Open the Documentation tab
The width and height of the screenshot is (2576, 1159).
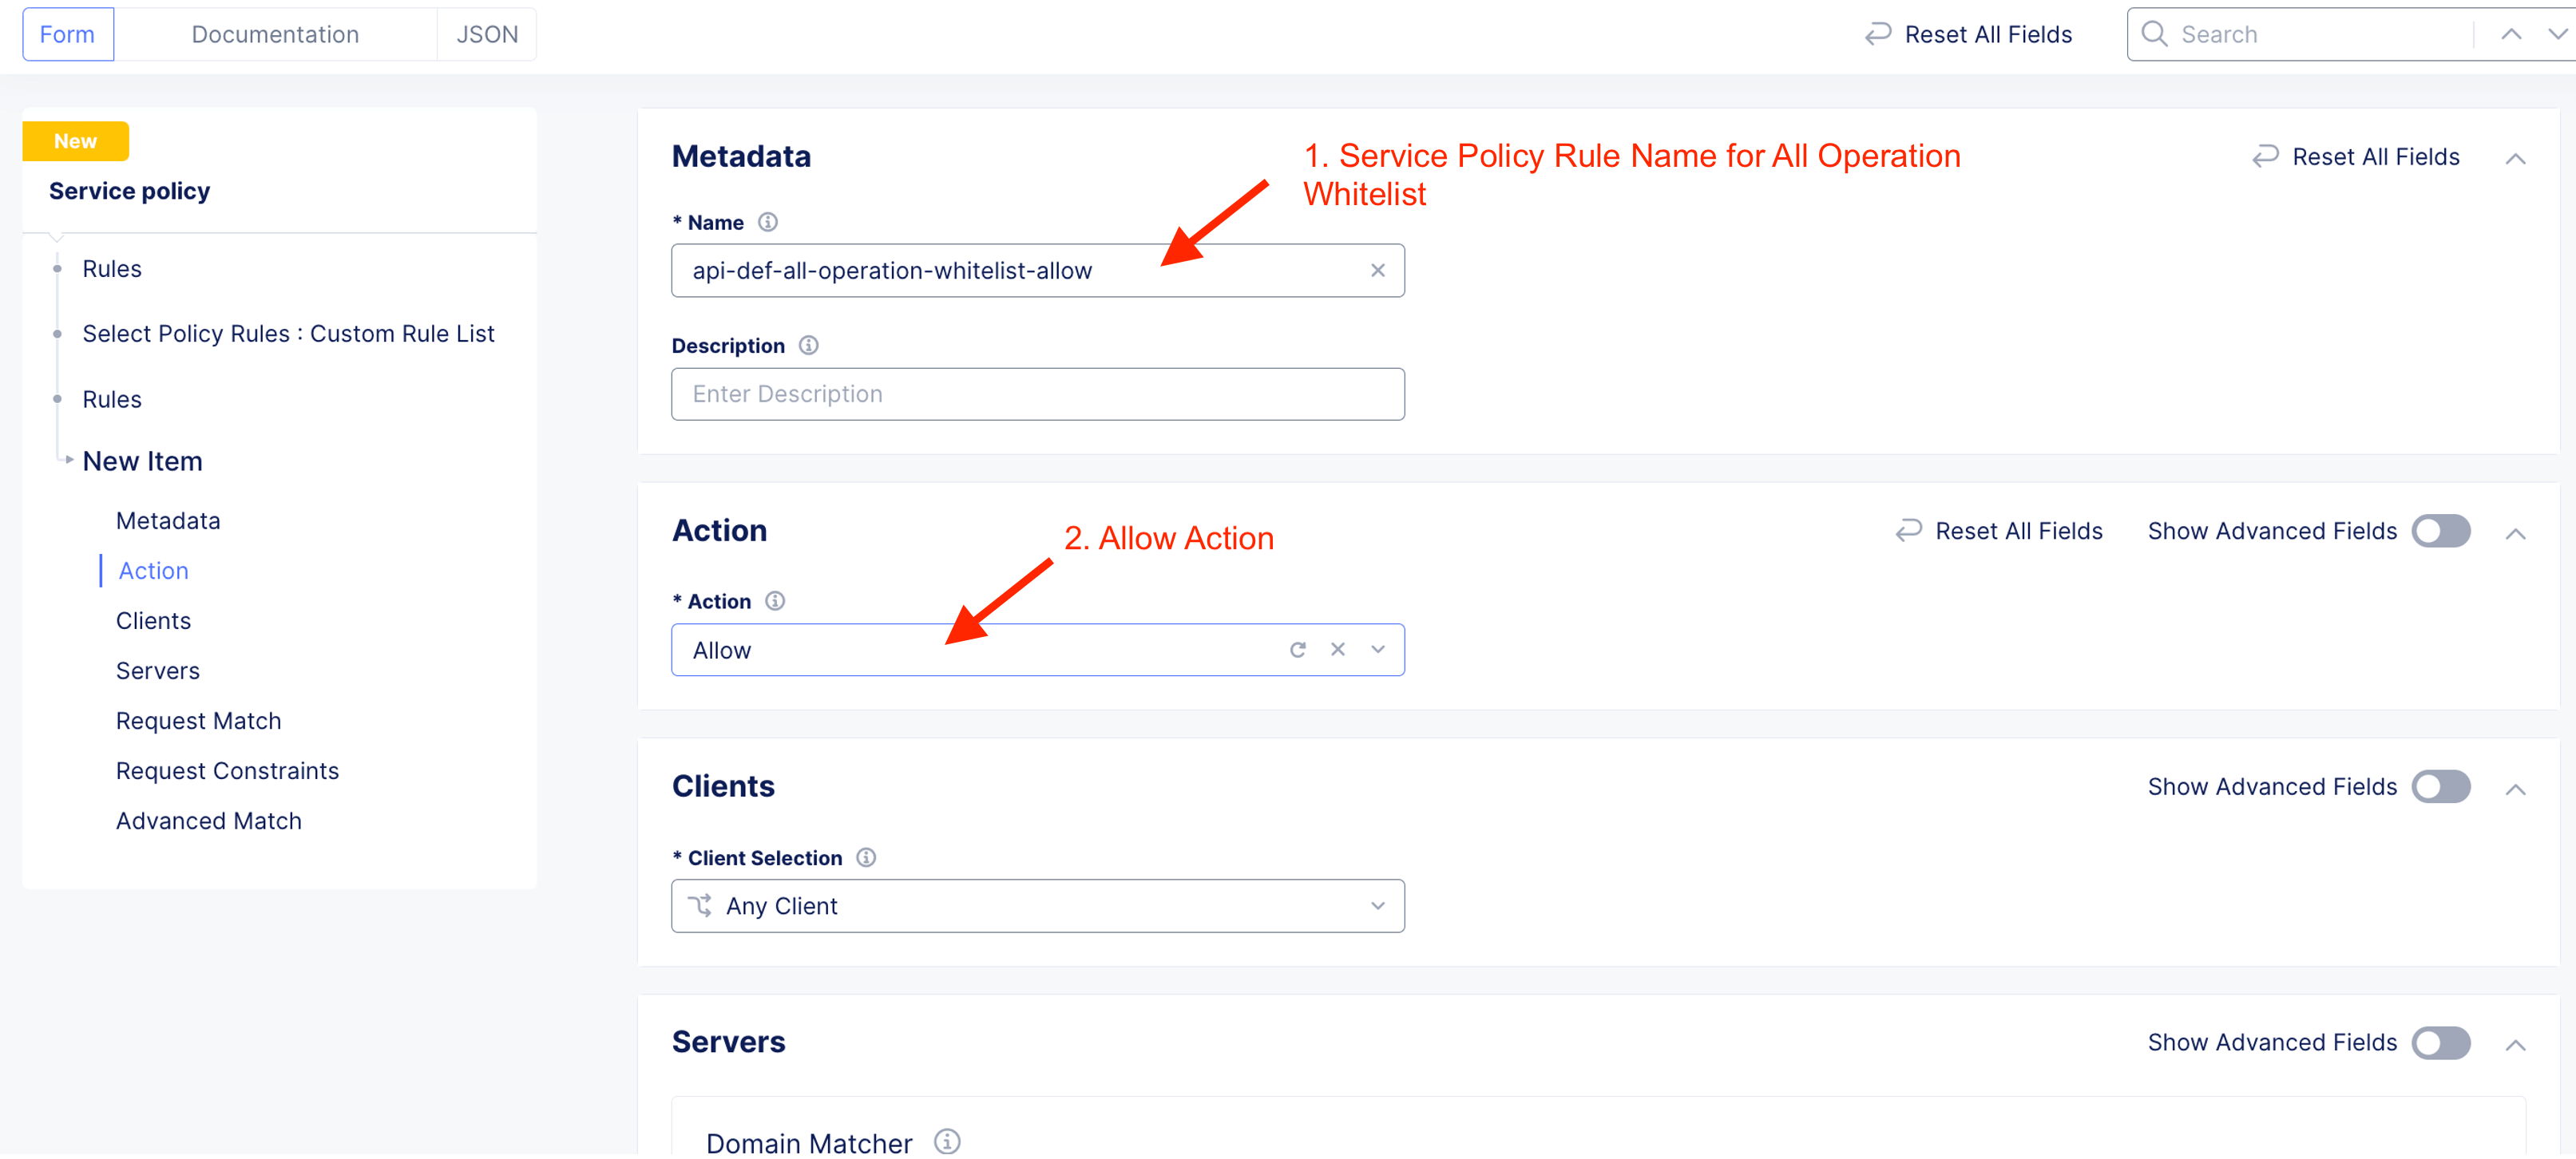pos(275,34)
